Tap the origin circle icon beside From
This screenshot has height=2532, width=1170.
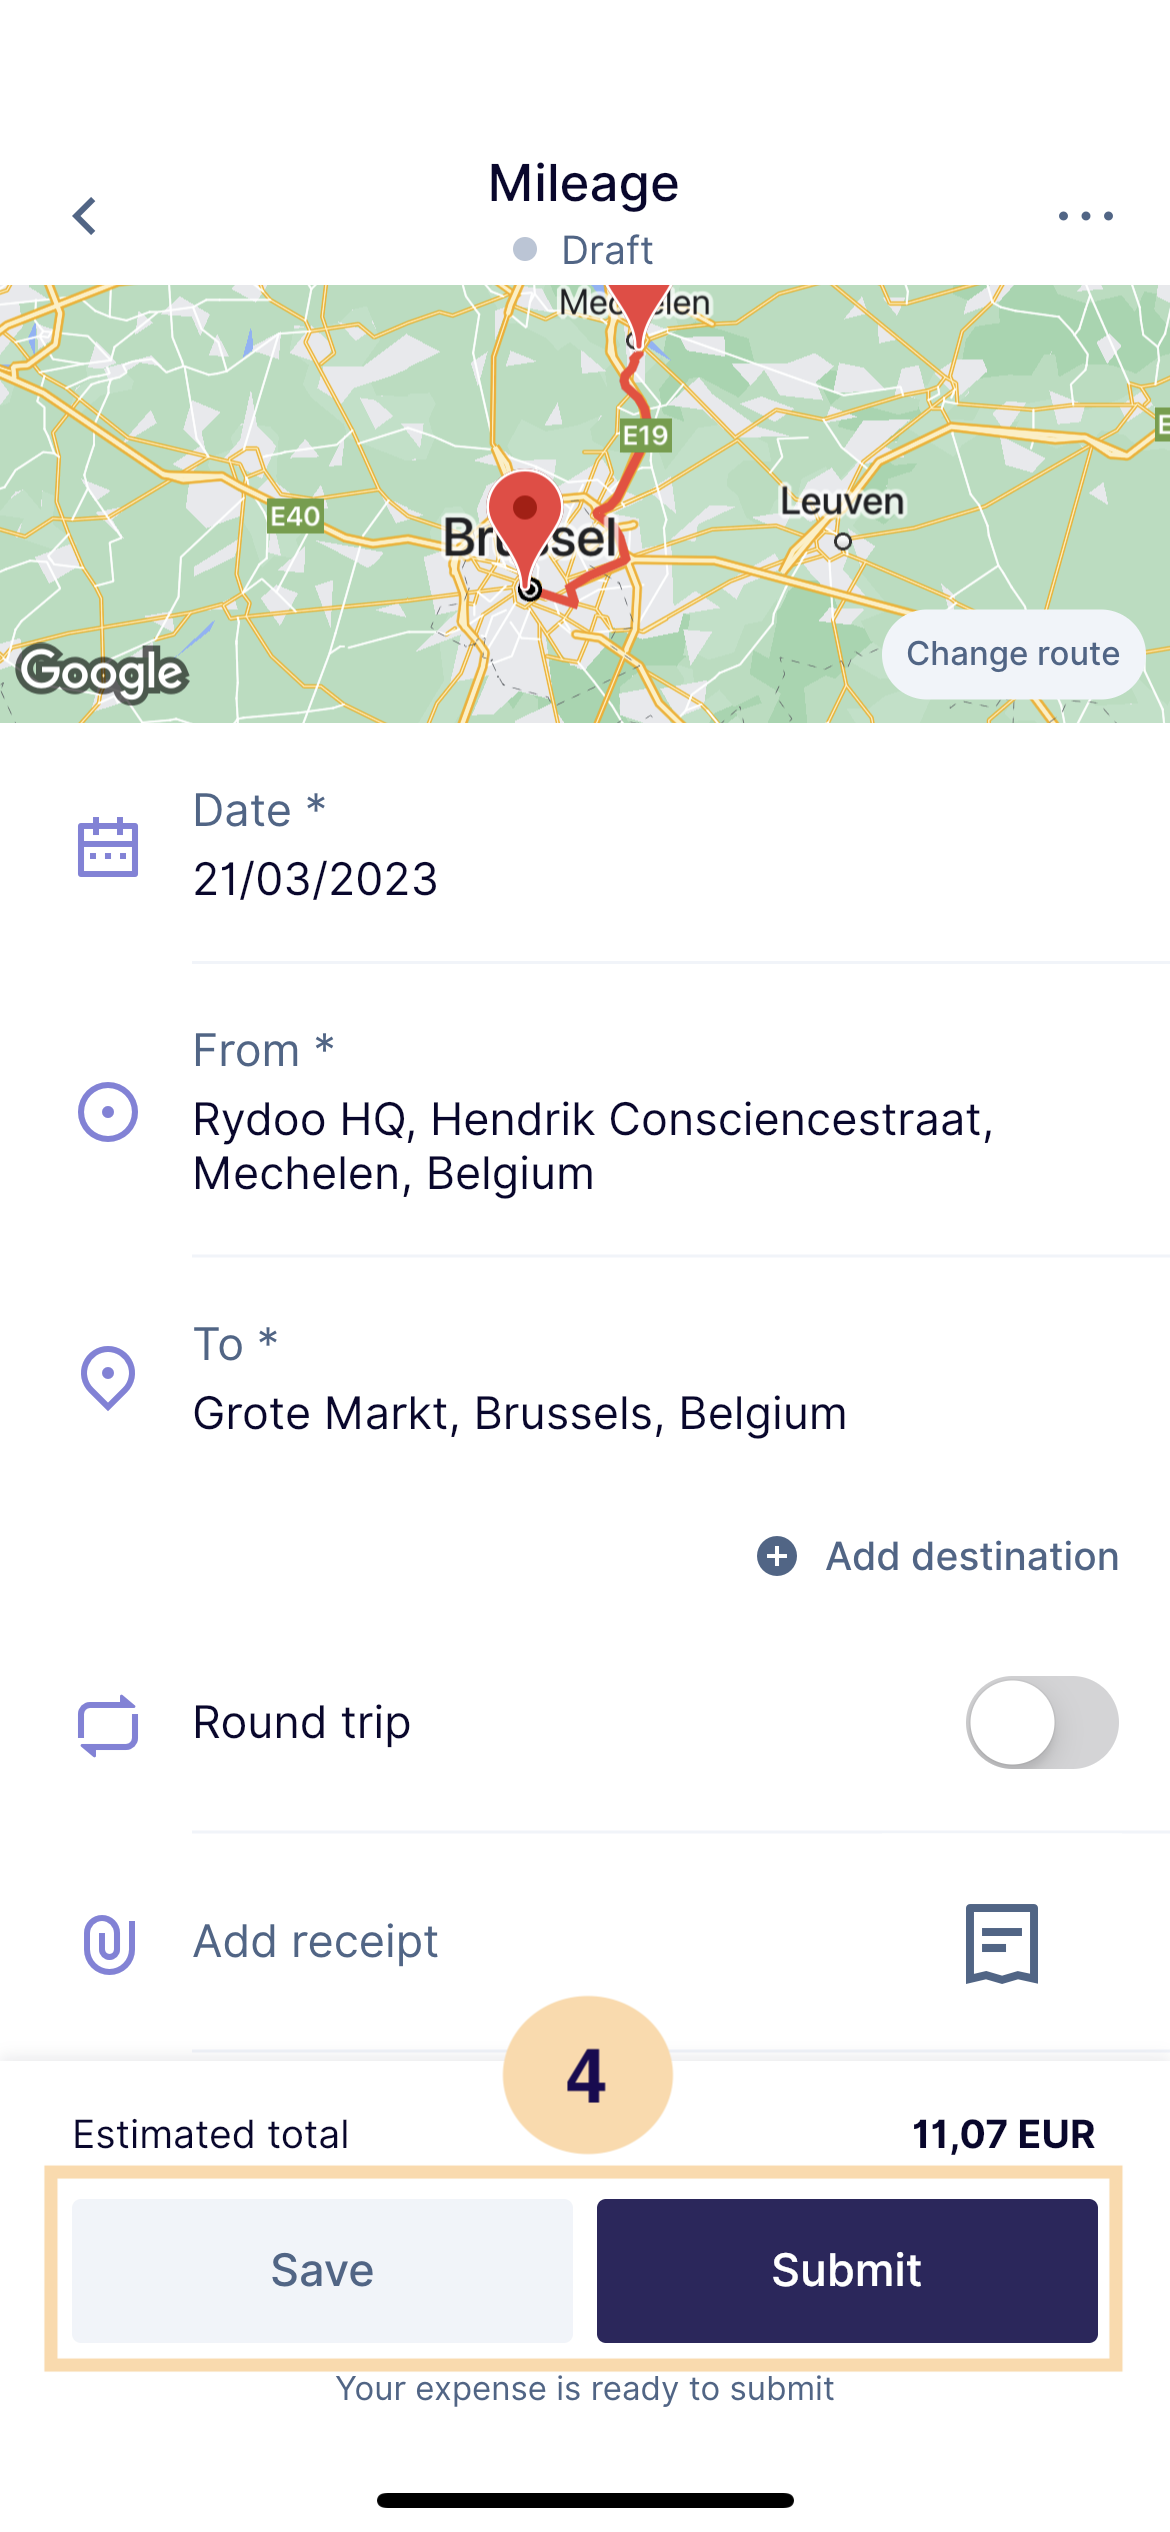point(108,1112)
